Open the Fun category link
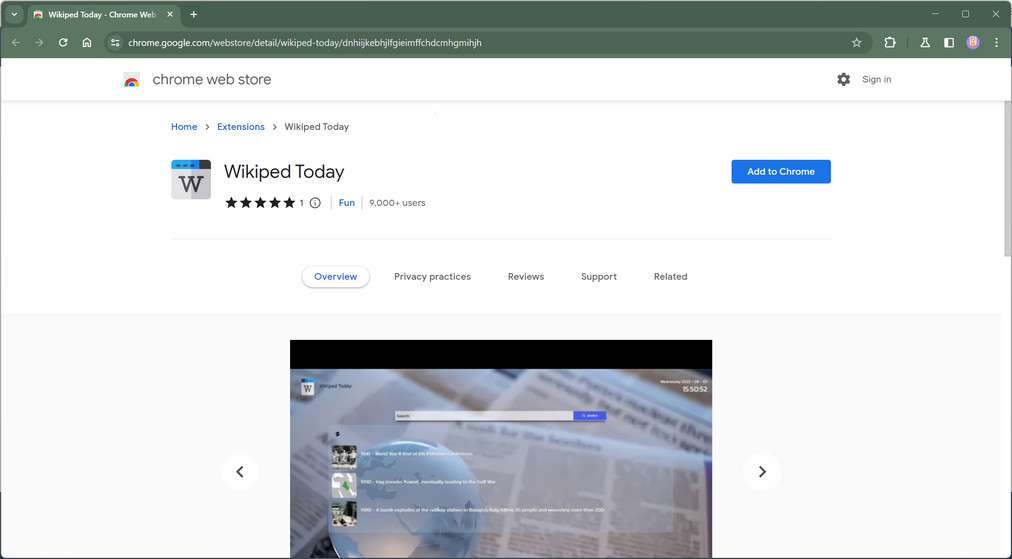Screen dimensions: 1012x559 tap(347, 203)
